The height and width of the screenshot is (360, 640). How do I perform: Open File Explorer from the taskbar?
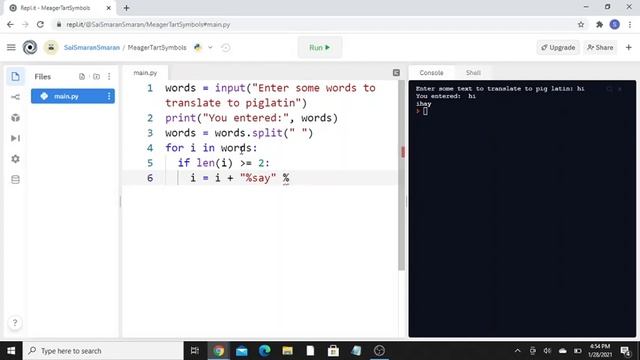287,351
